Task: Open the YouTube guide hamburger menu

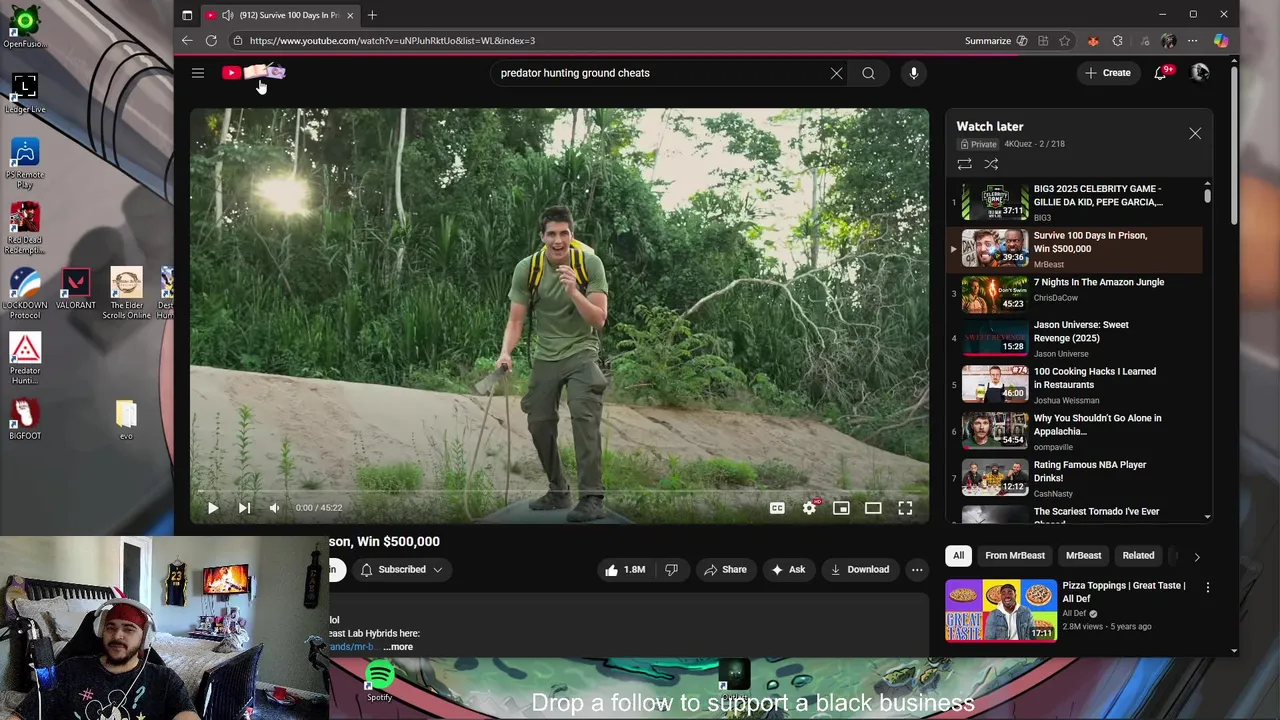Action: (198, 73)
